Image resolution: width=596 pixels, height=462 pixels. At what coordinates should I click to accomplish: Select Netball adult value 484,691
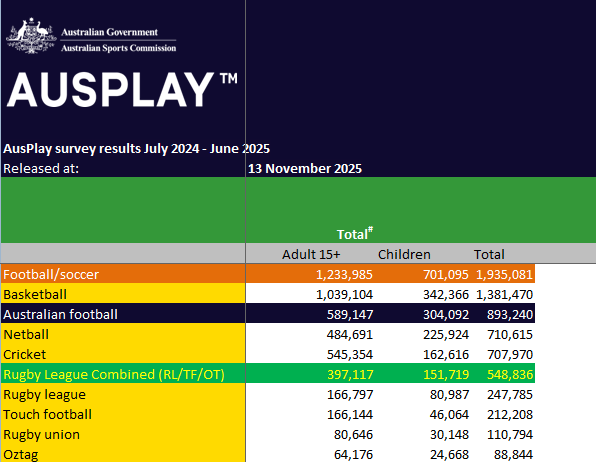pyautogui.click(x=350, y=335)
